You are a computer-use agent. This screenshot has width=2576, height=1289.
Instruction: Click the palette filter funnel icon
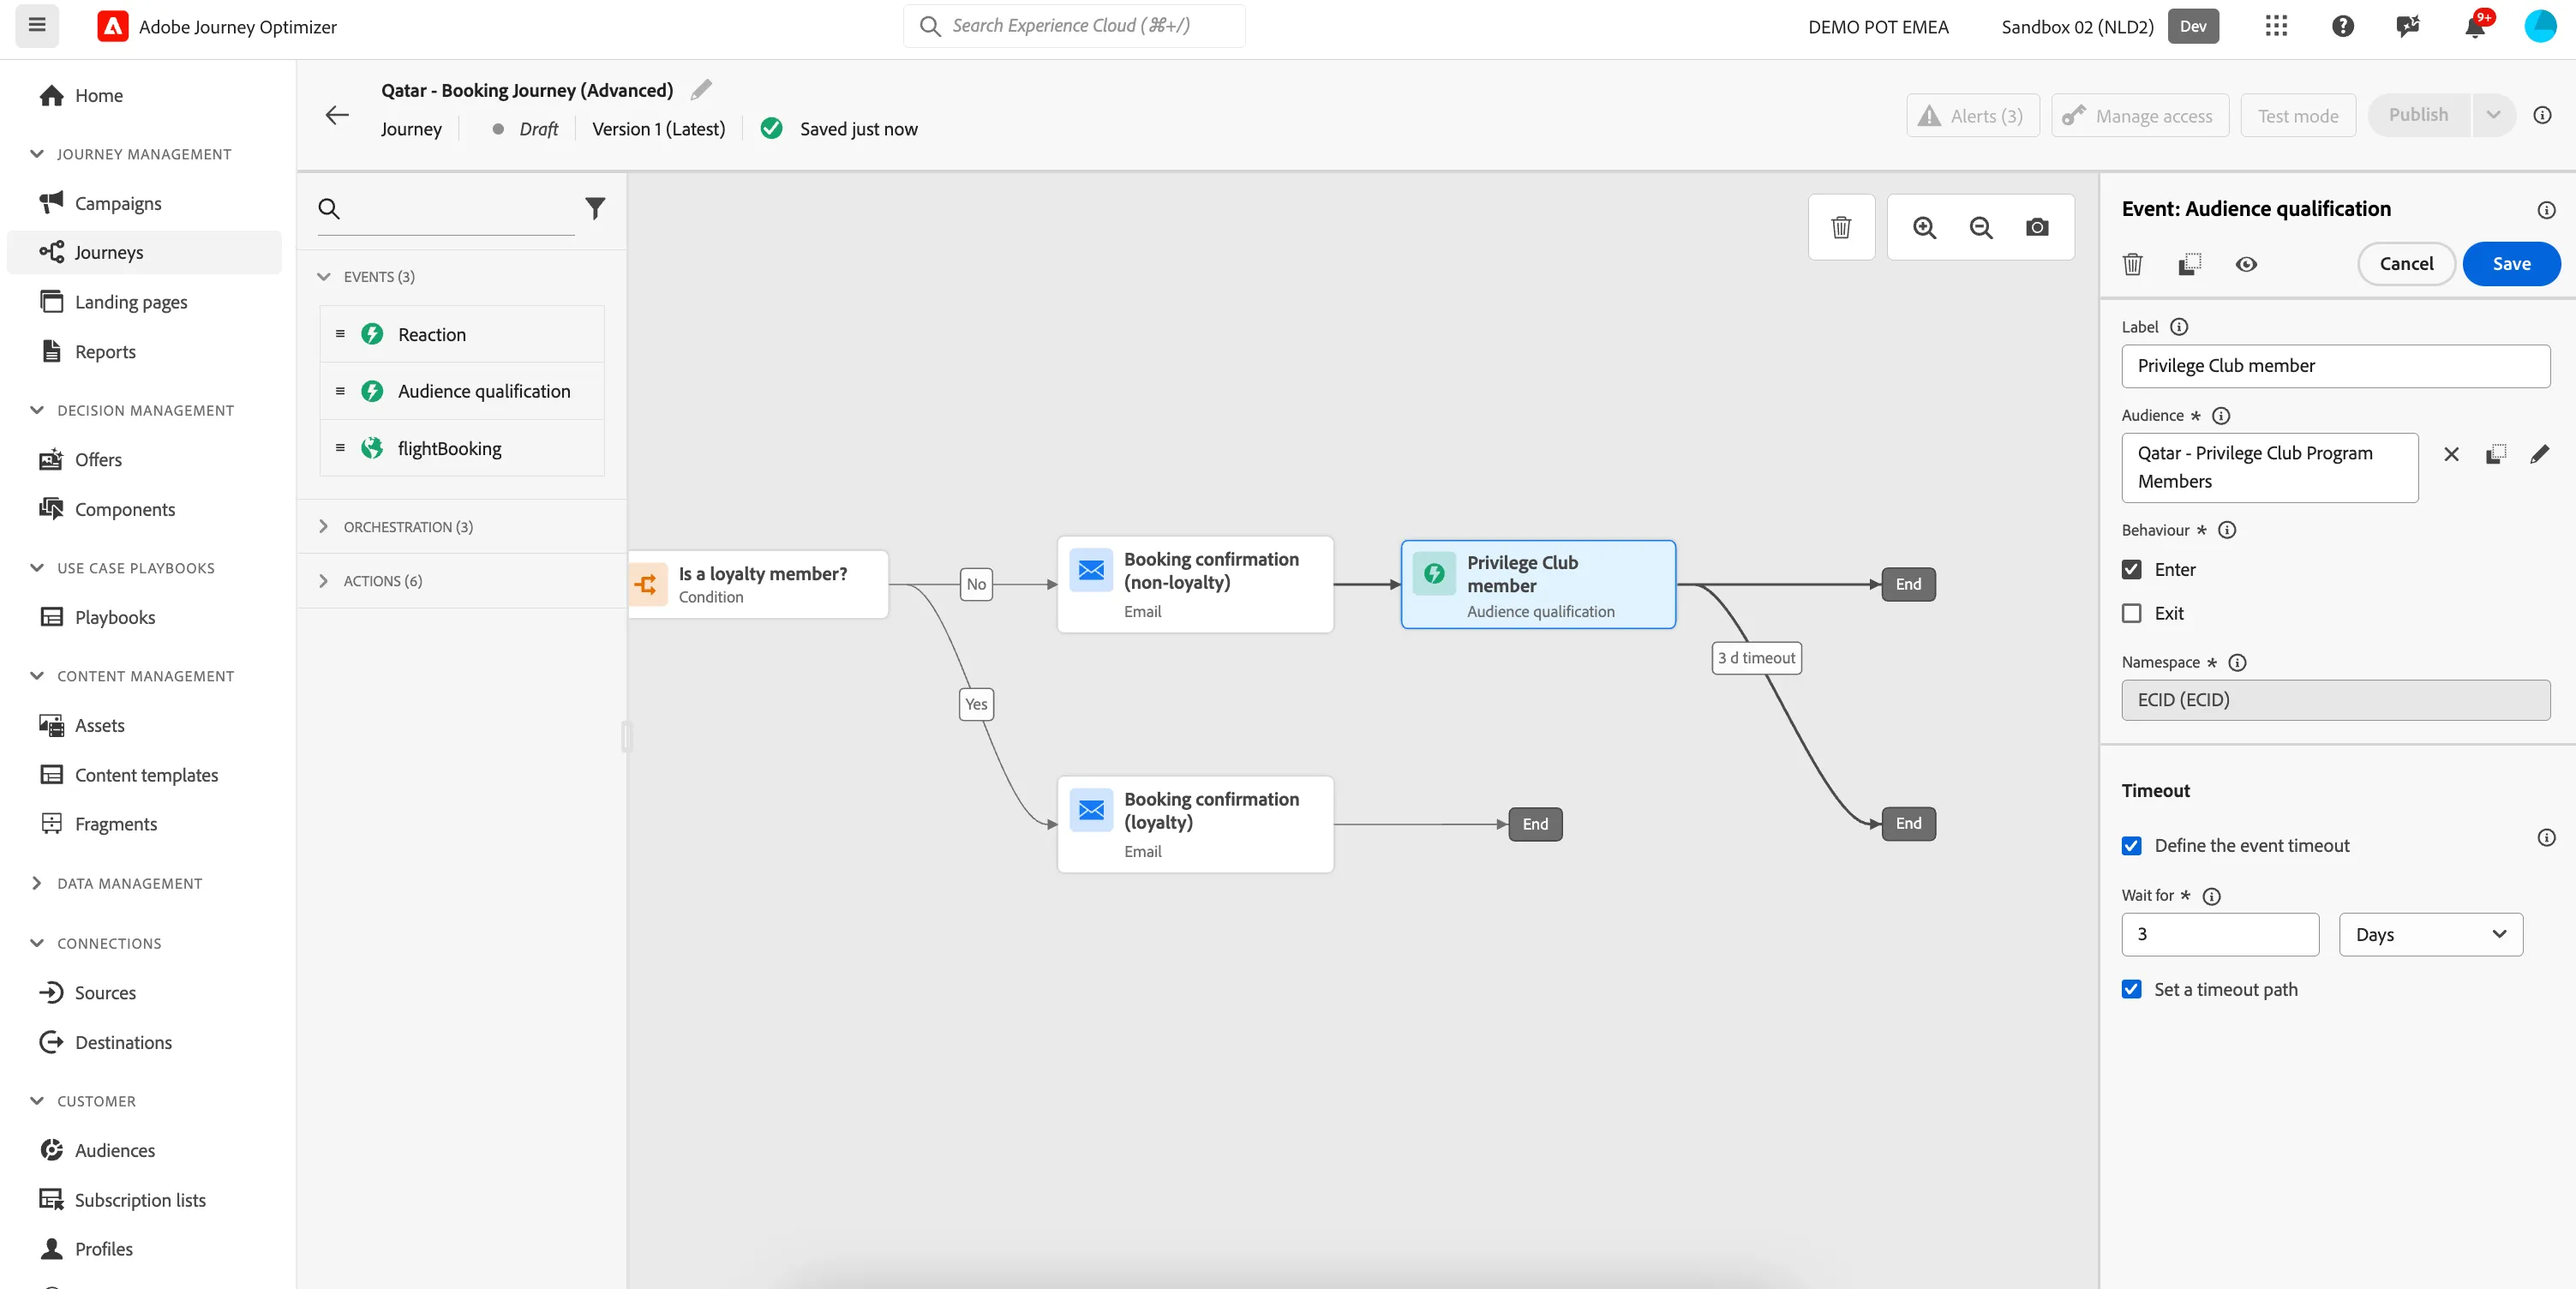point(595,208)
